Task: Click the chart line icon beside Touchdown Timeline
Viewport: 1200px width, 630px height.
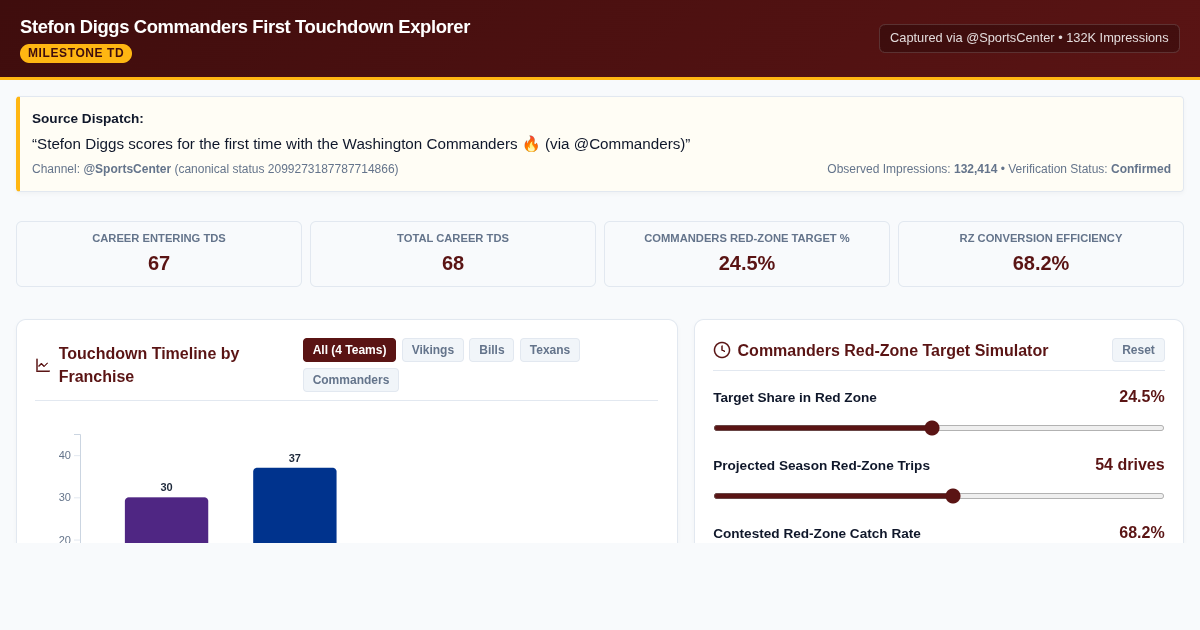Action: click(x=43, y=365)
